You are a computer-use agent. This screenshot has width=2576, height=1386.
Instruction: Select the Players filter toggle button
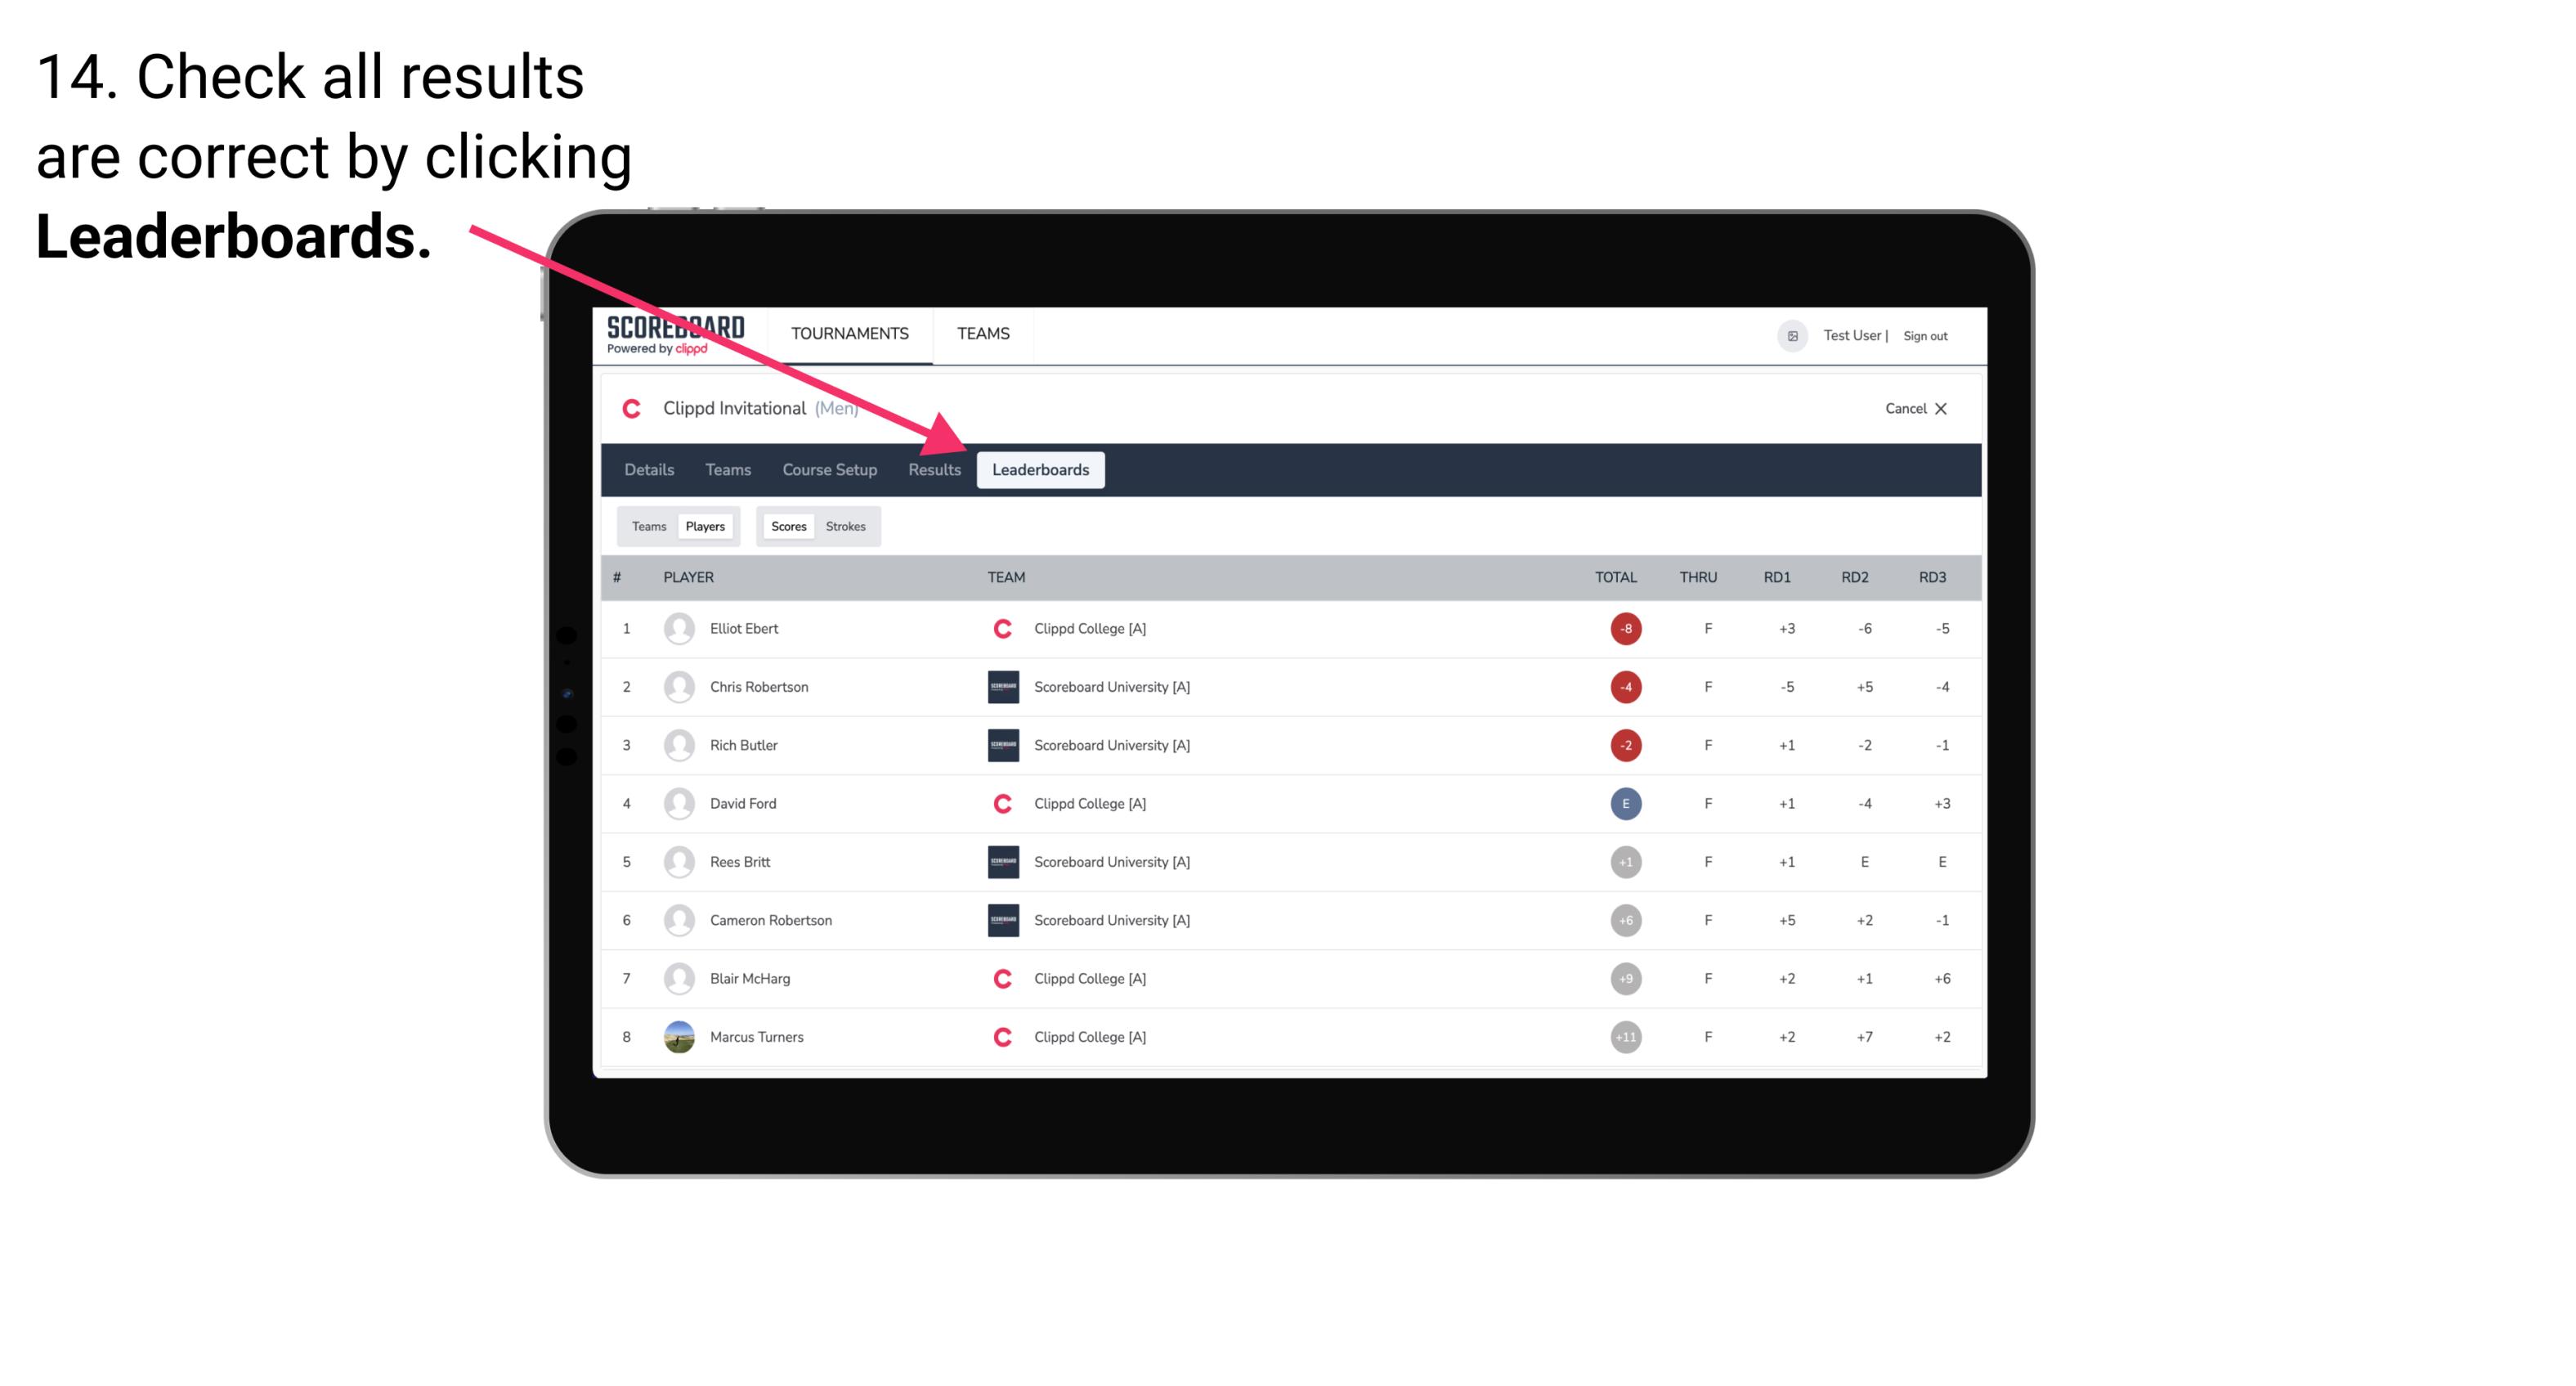[706, 524]
